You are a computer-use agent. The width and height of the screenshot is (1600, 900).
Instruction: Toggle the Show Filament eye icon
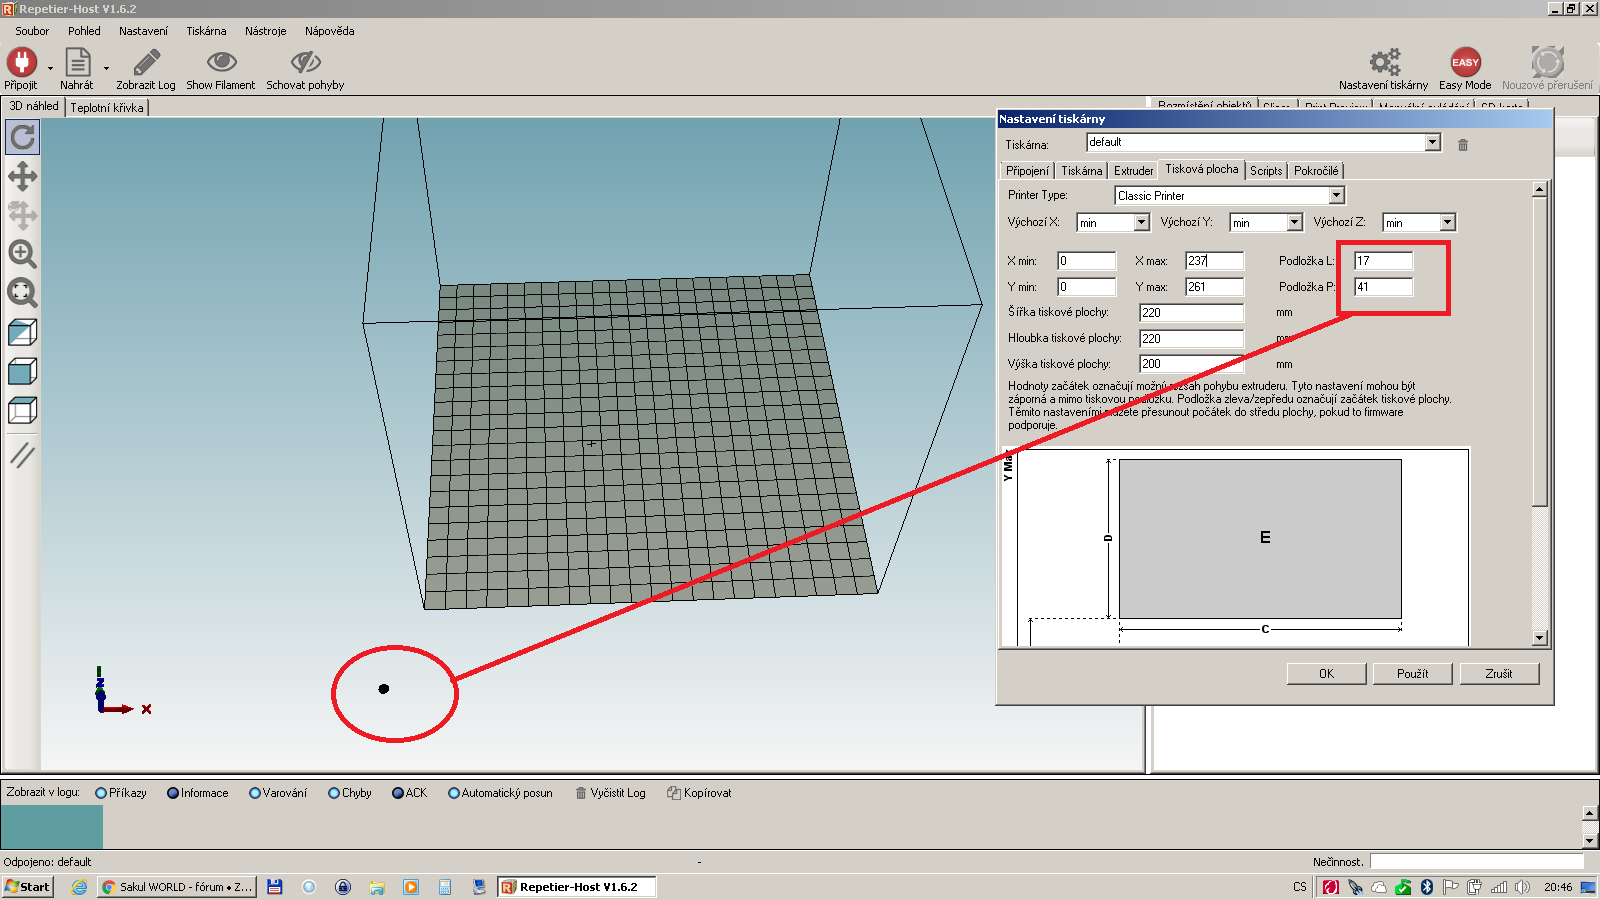[221, 63]
